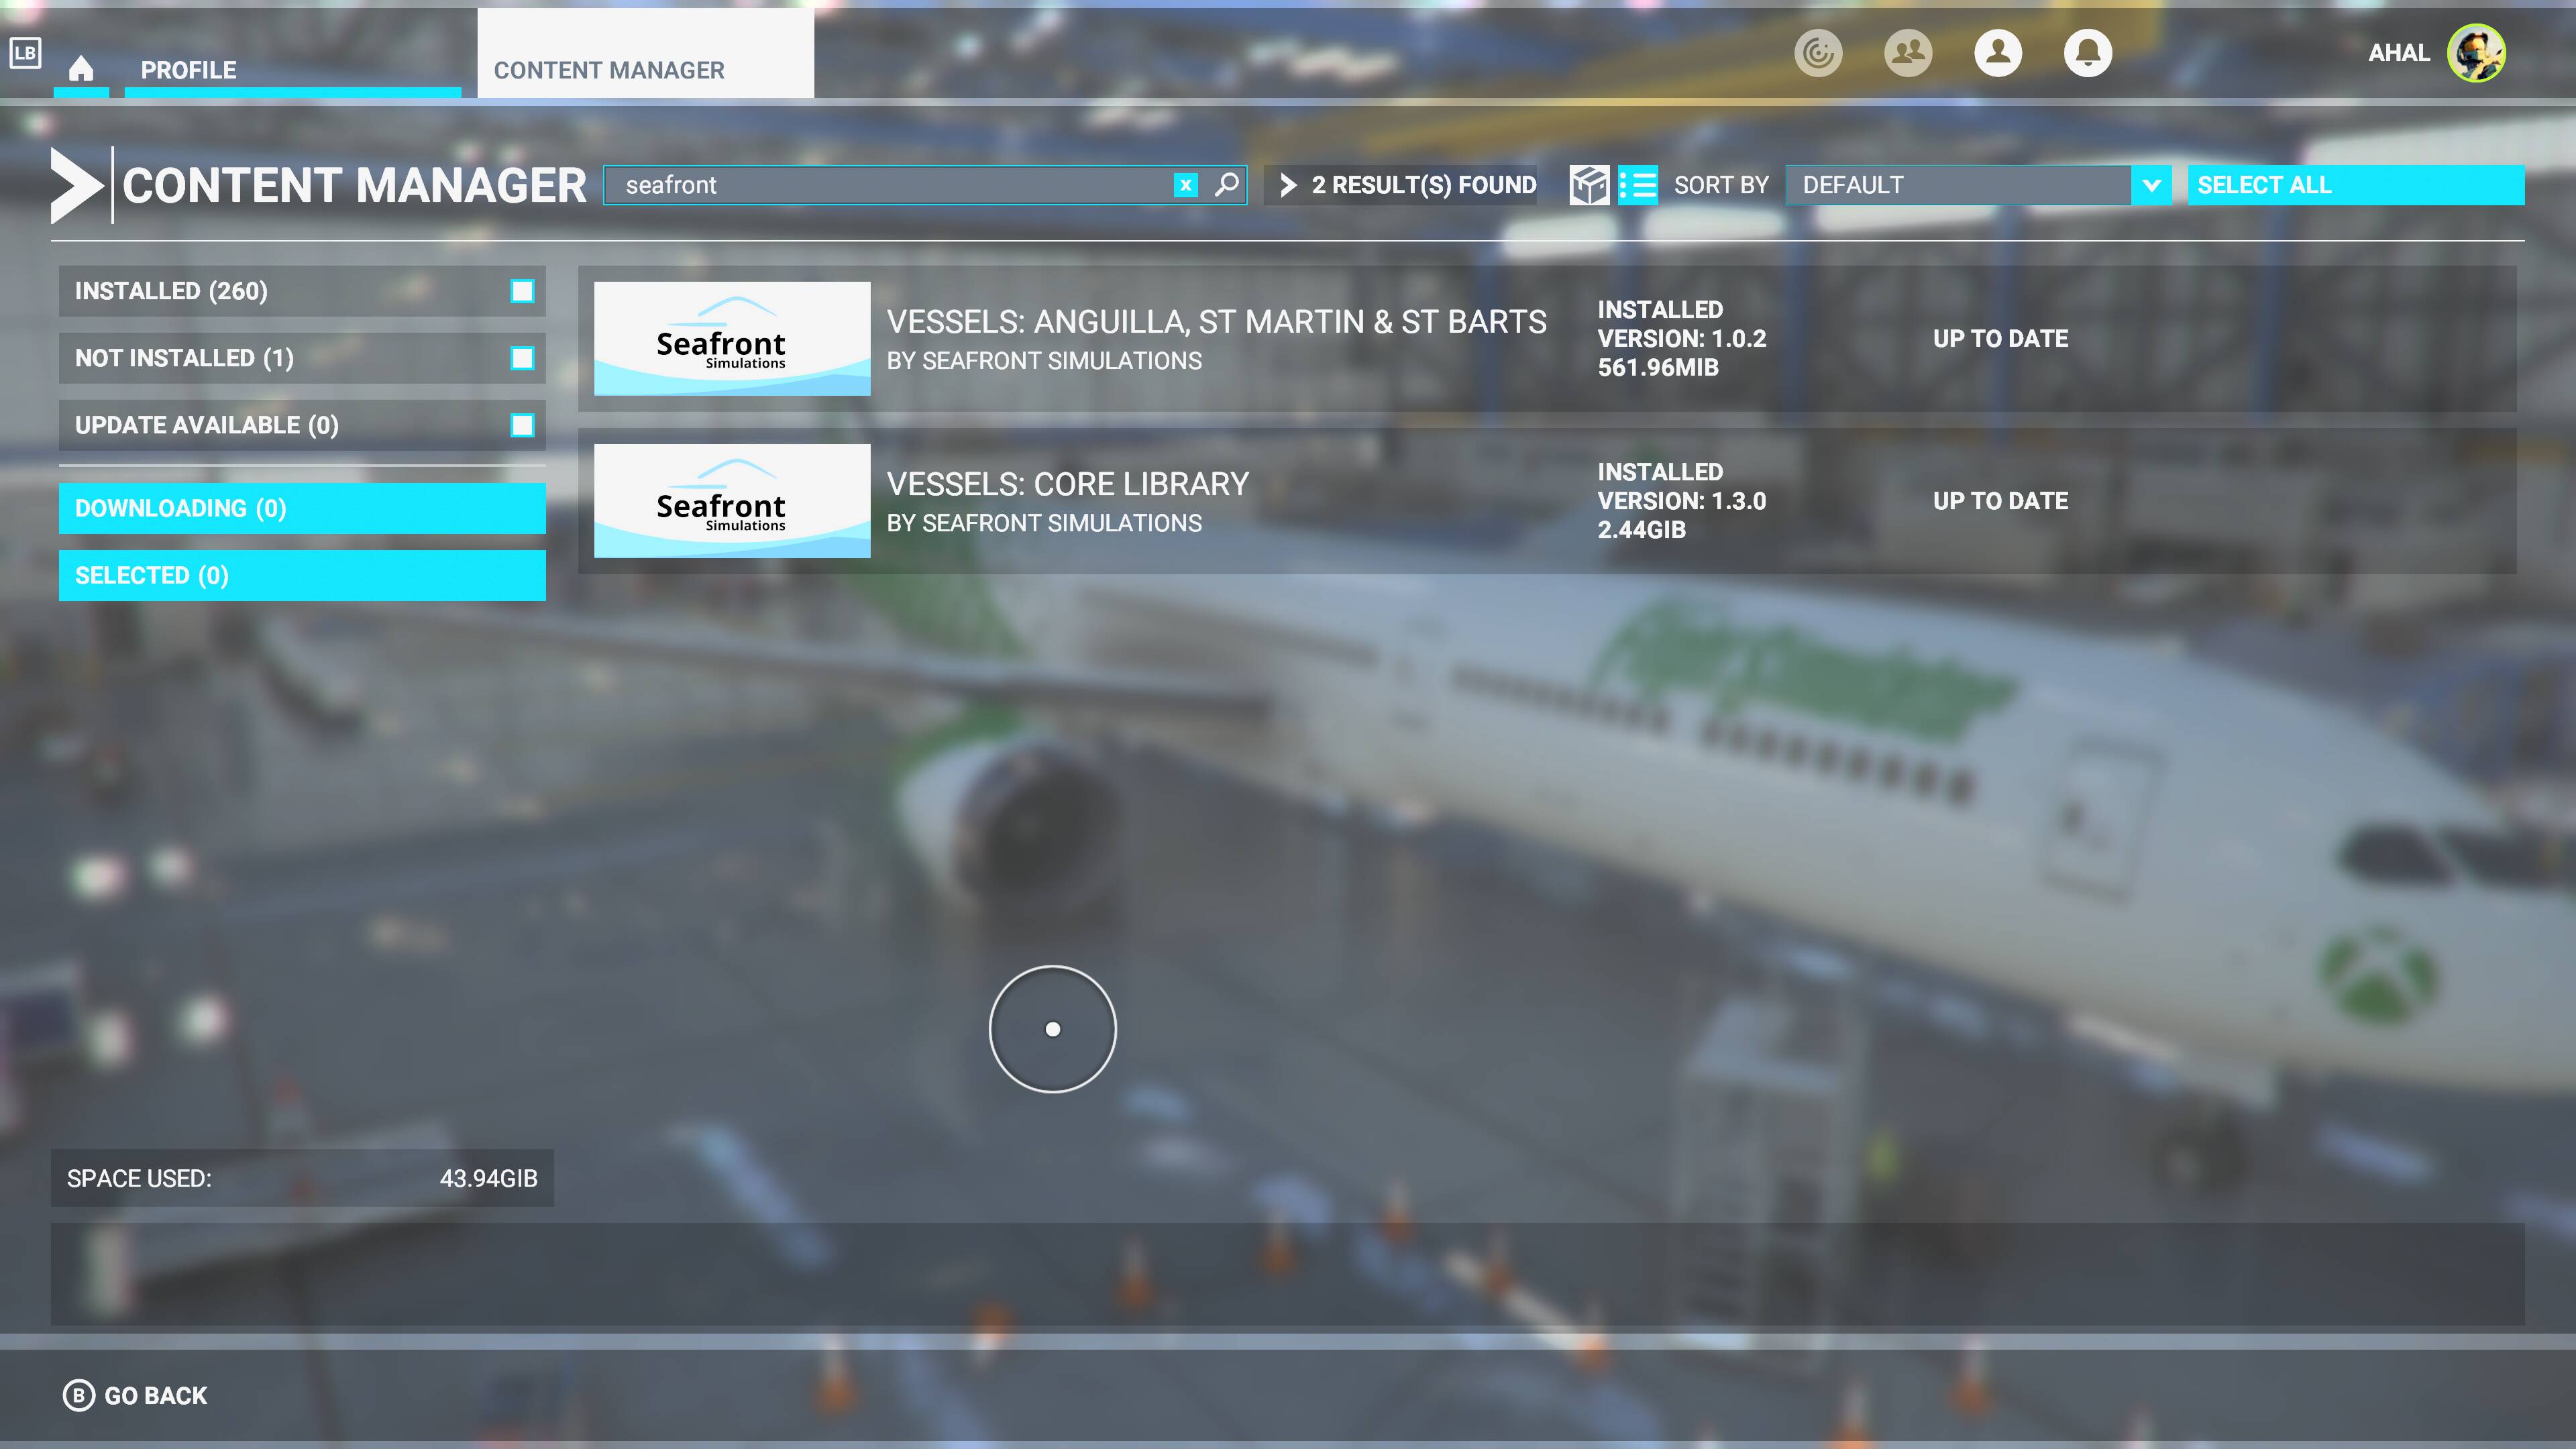Toggle the Not Installed (1) checkbox
Image resolution: width=2576 pixels, height=1449 pixels.
[522, 358]
